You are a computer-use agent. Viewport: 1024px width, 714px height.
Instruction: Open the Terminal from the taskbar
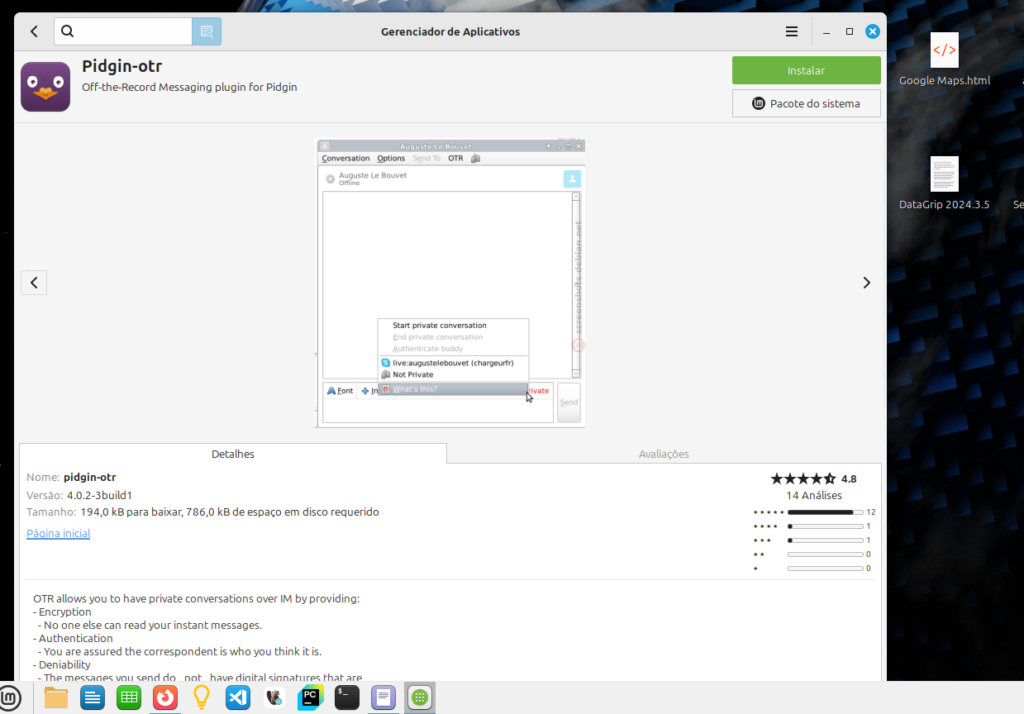tap(346, 698)
